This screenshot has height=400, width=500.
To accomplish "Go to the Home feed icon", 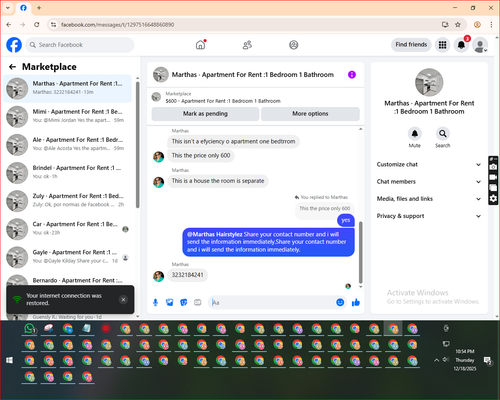I will [x=200, y=45].
